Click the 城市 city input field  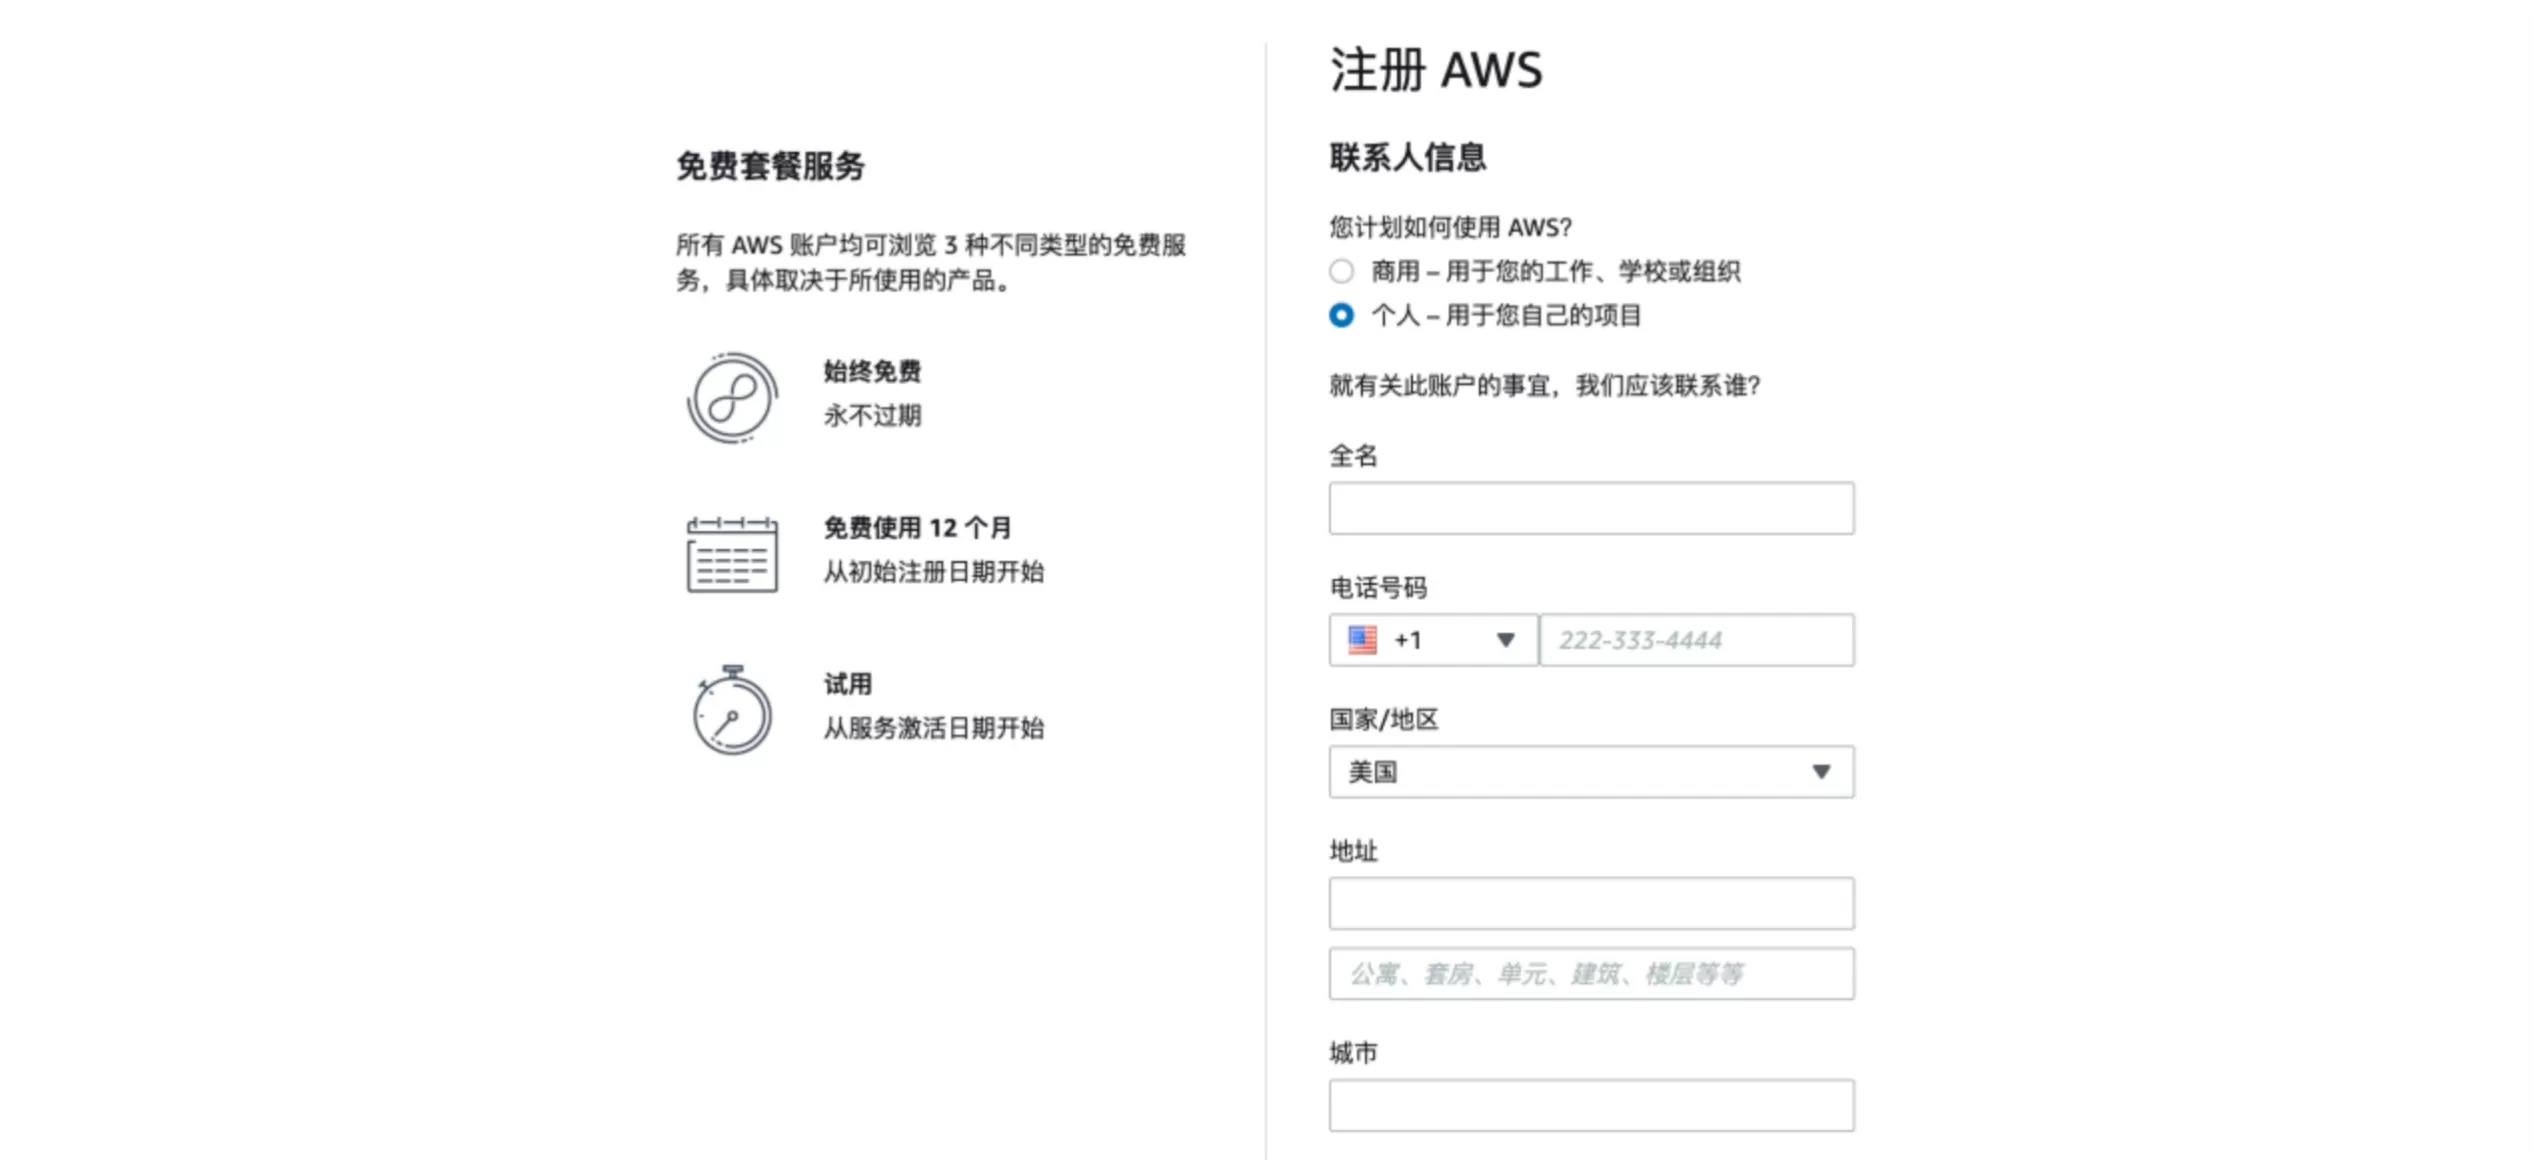[x=1591, y=1106]
